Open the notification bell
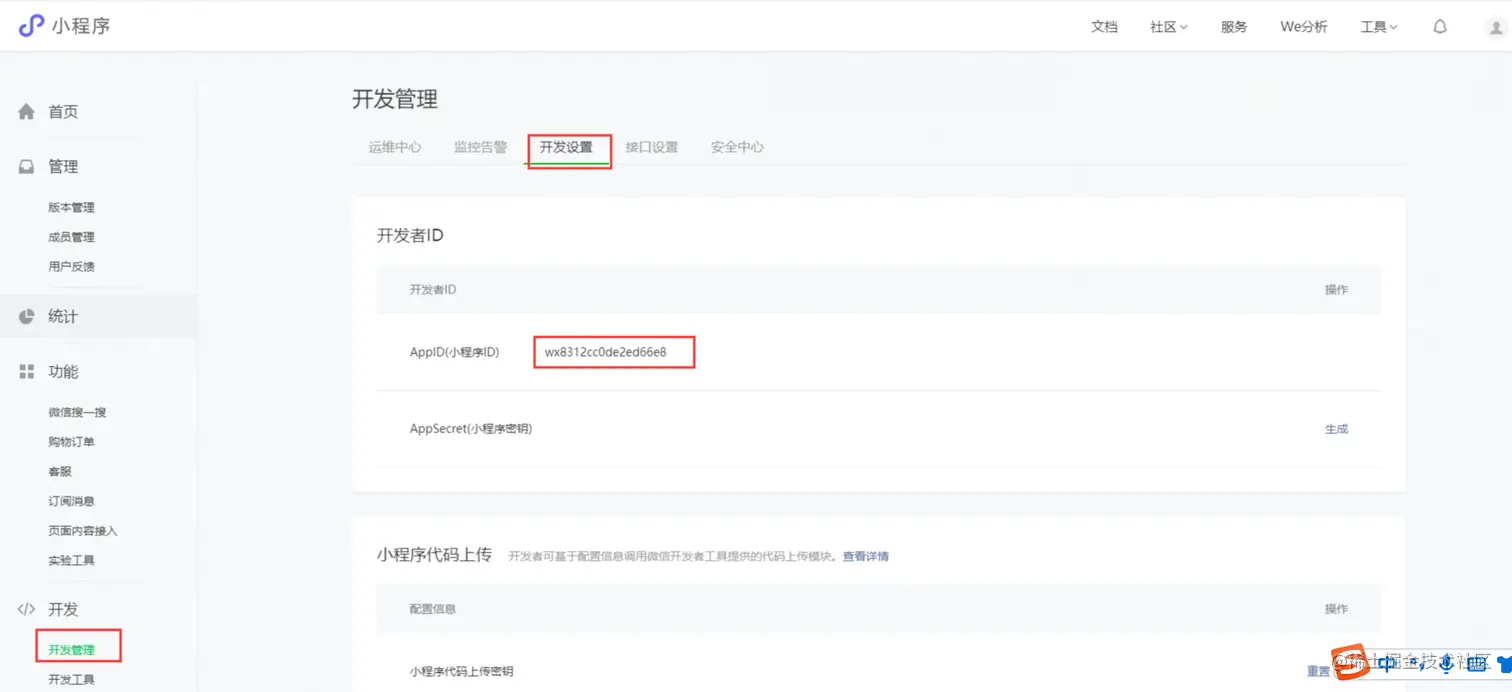Viewport: 1512px width, 692px height. point(1440,27)
